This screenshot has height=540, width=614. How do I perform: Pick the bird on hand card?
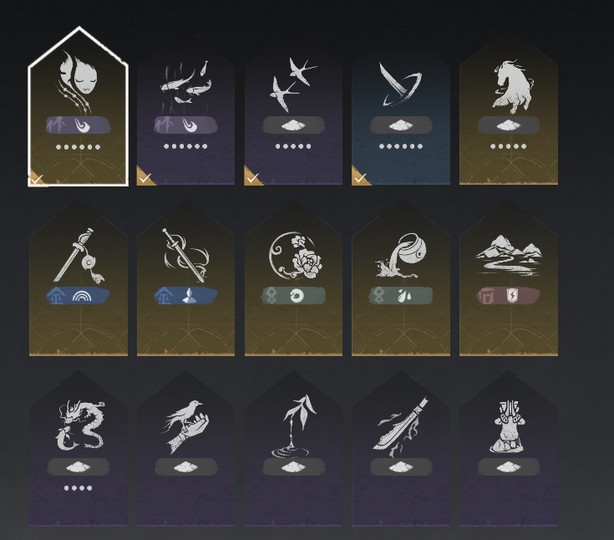186,449
